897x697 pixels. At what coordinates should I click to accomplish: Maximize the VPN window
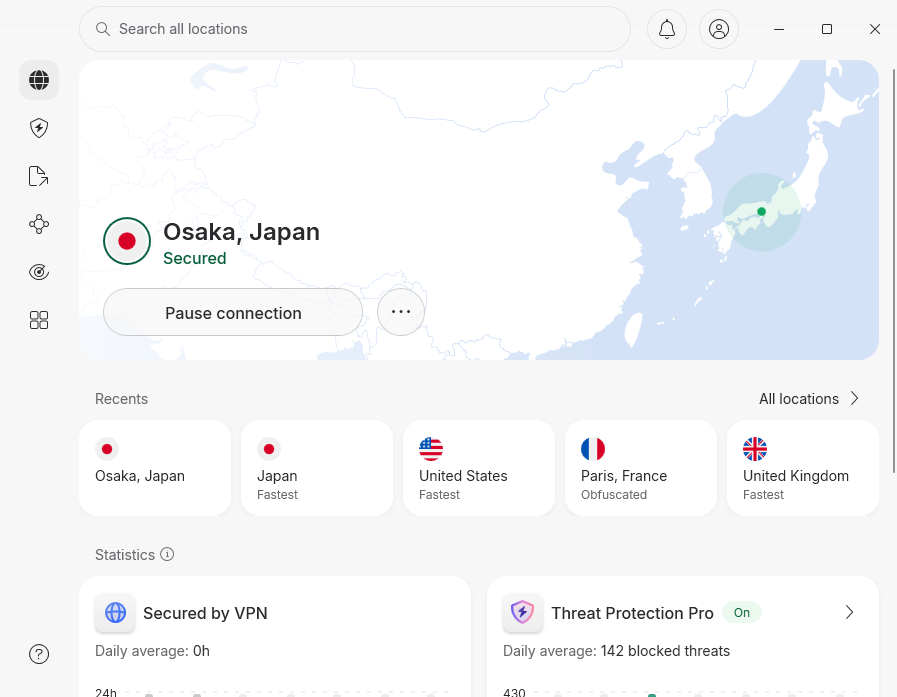pyautogui.click(x=827, y=29)
